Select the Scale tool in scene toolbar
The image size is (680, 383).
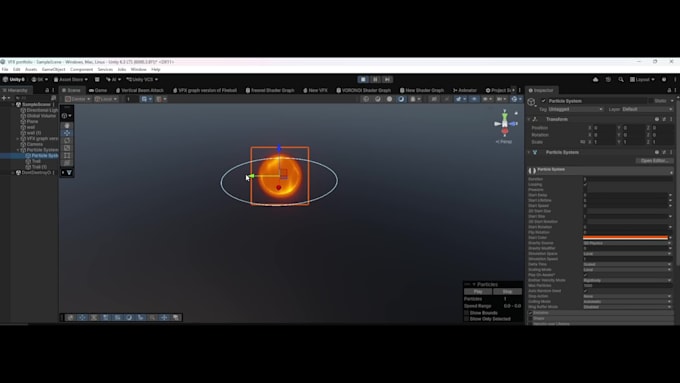(67, 148)
